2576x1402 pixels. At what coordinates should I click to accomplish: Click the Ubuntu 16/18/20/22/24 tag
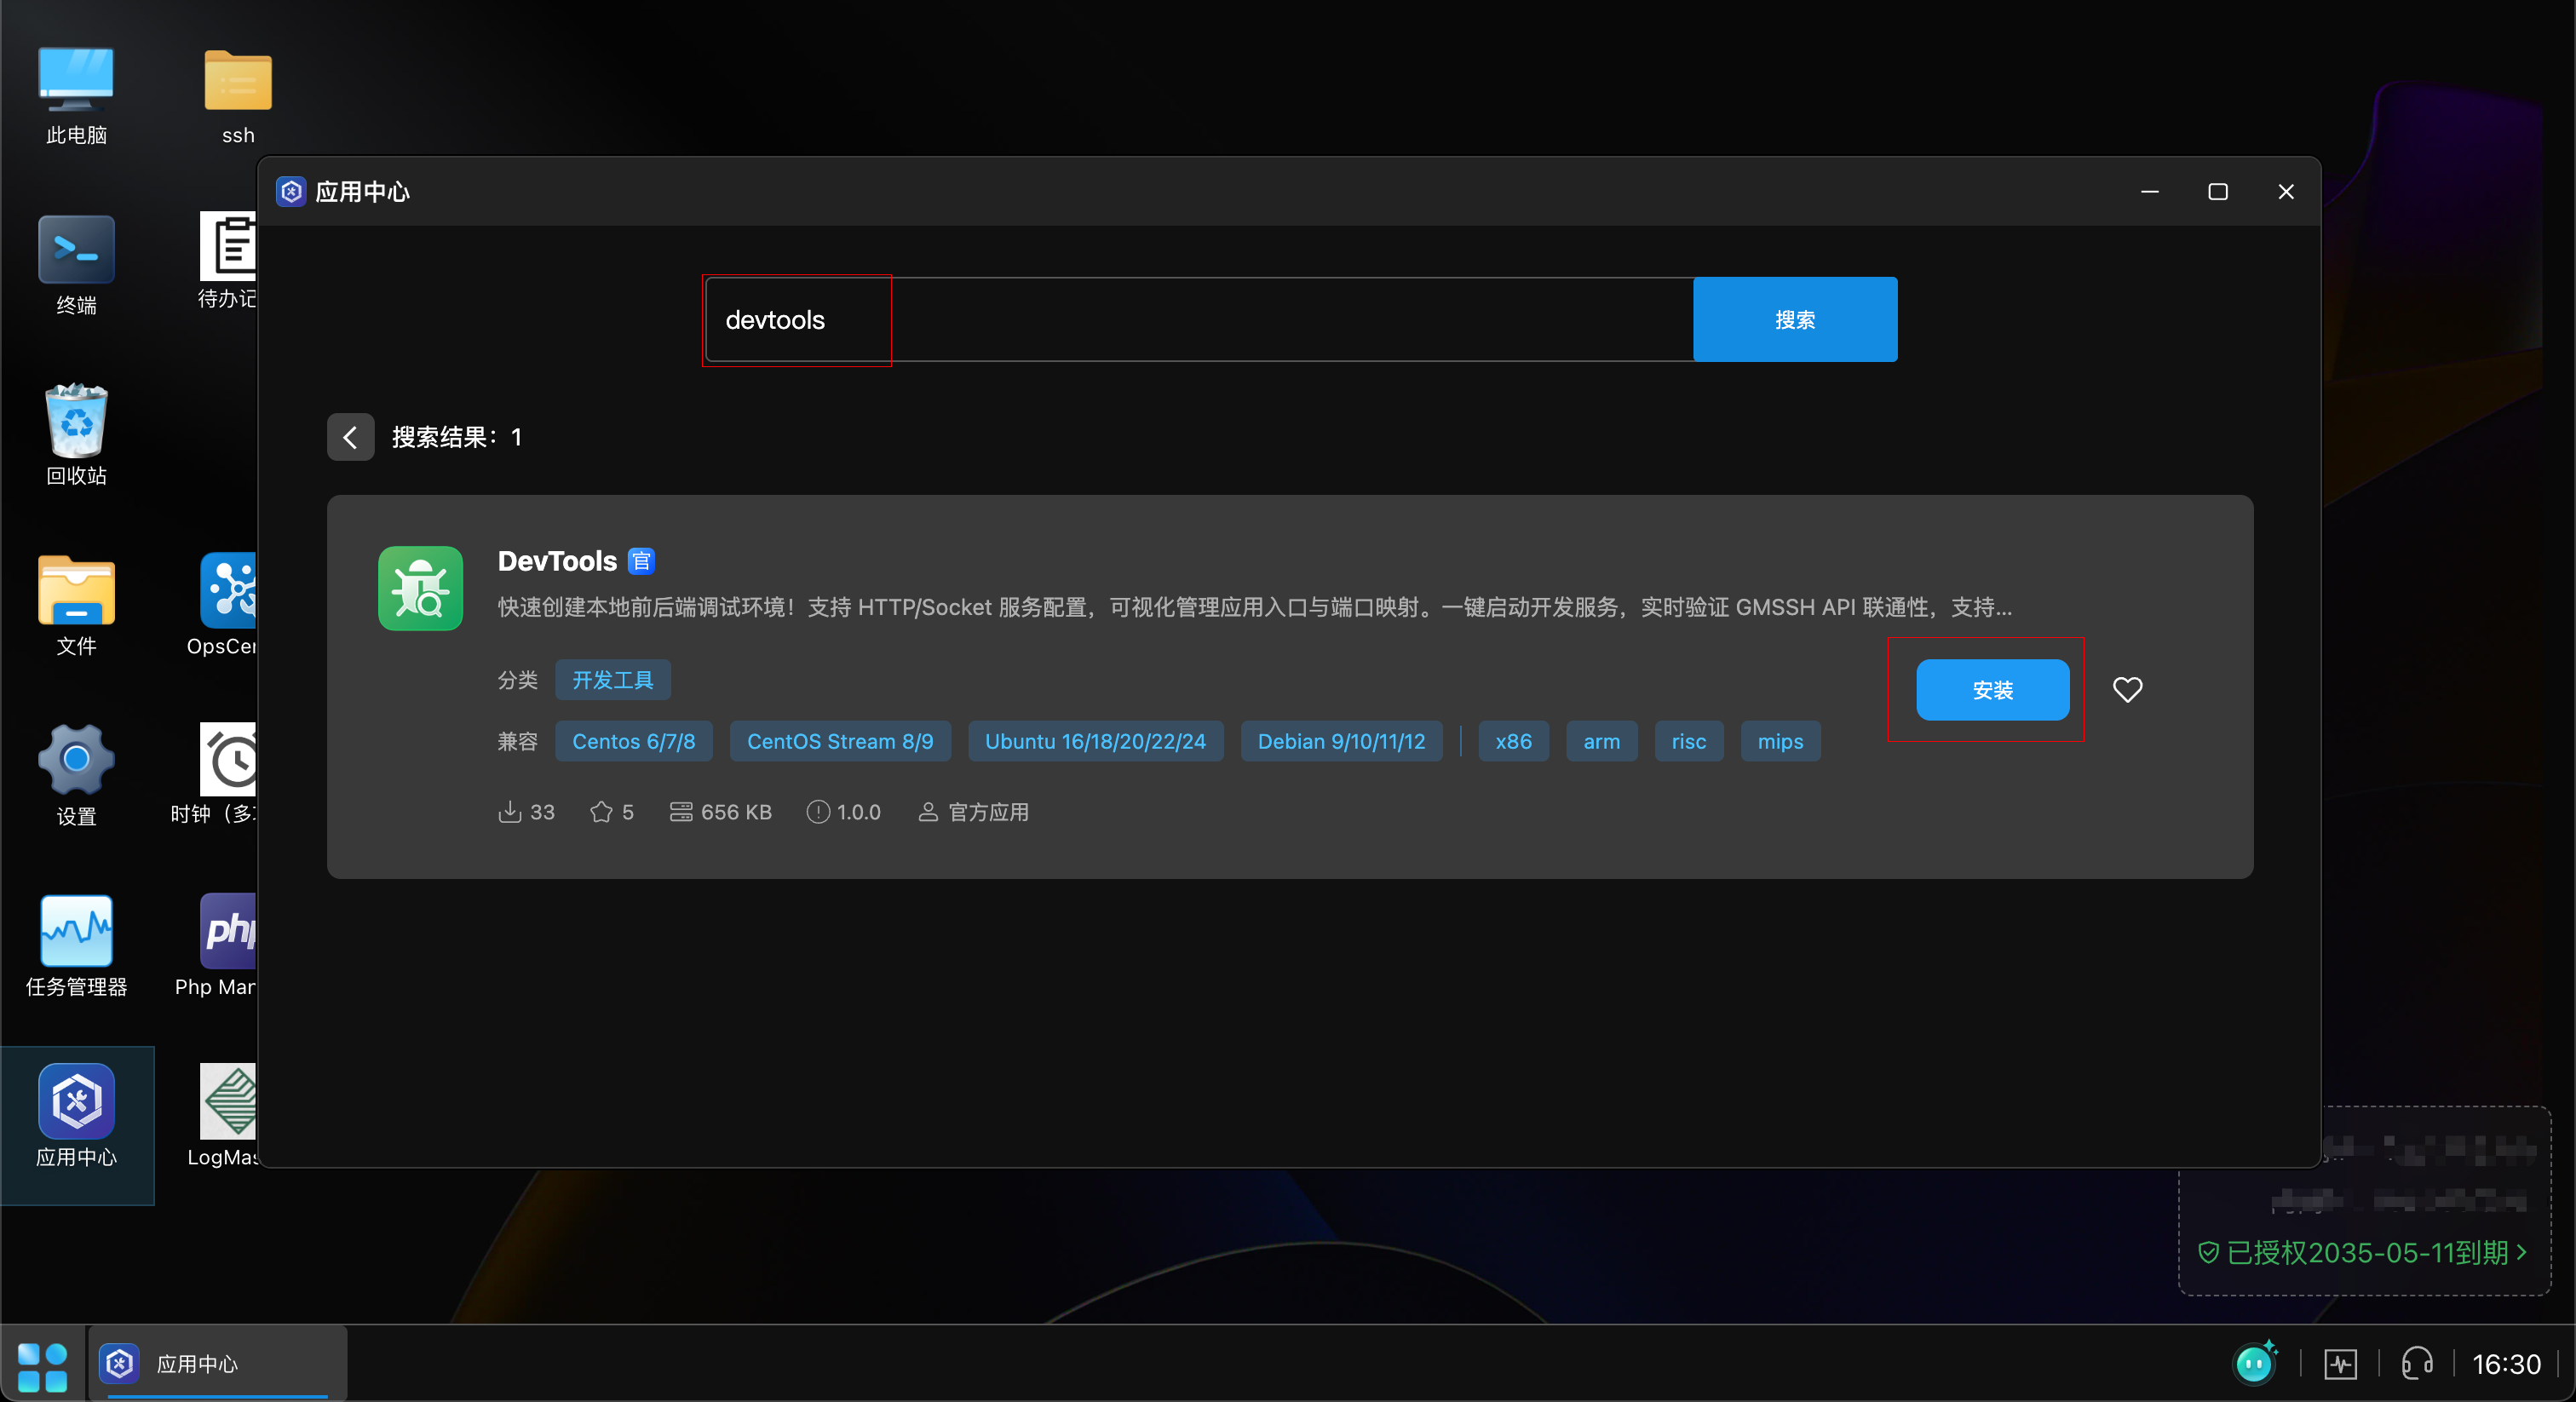[1095, 741]
